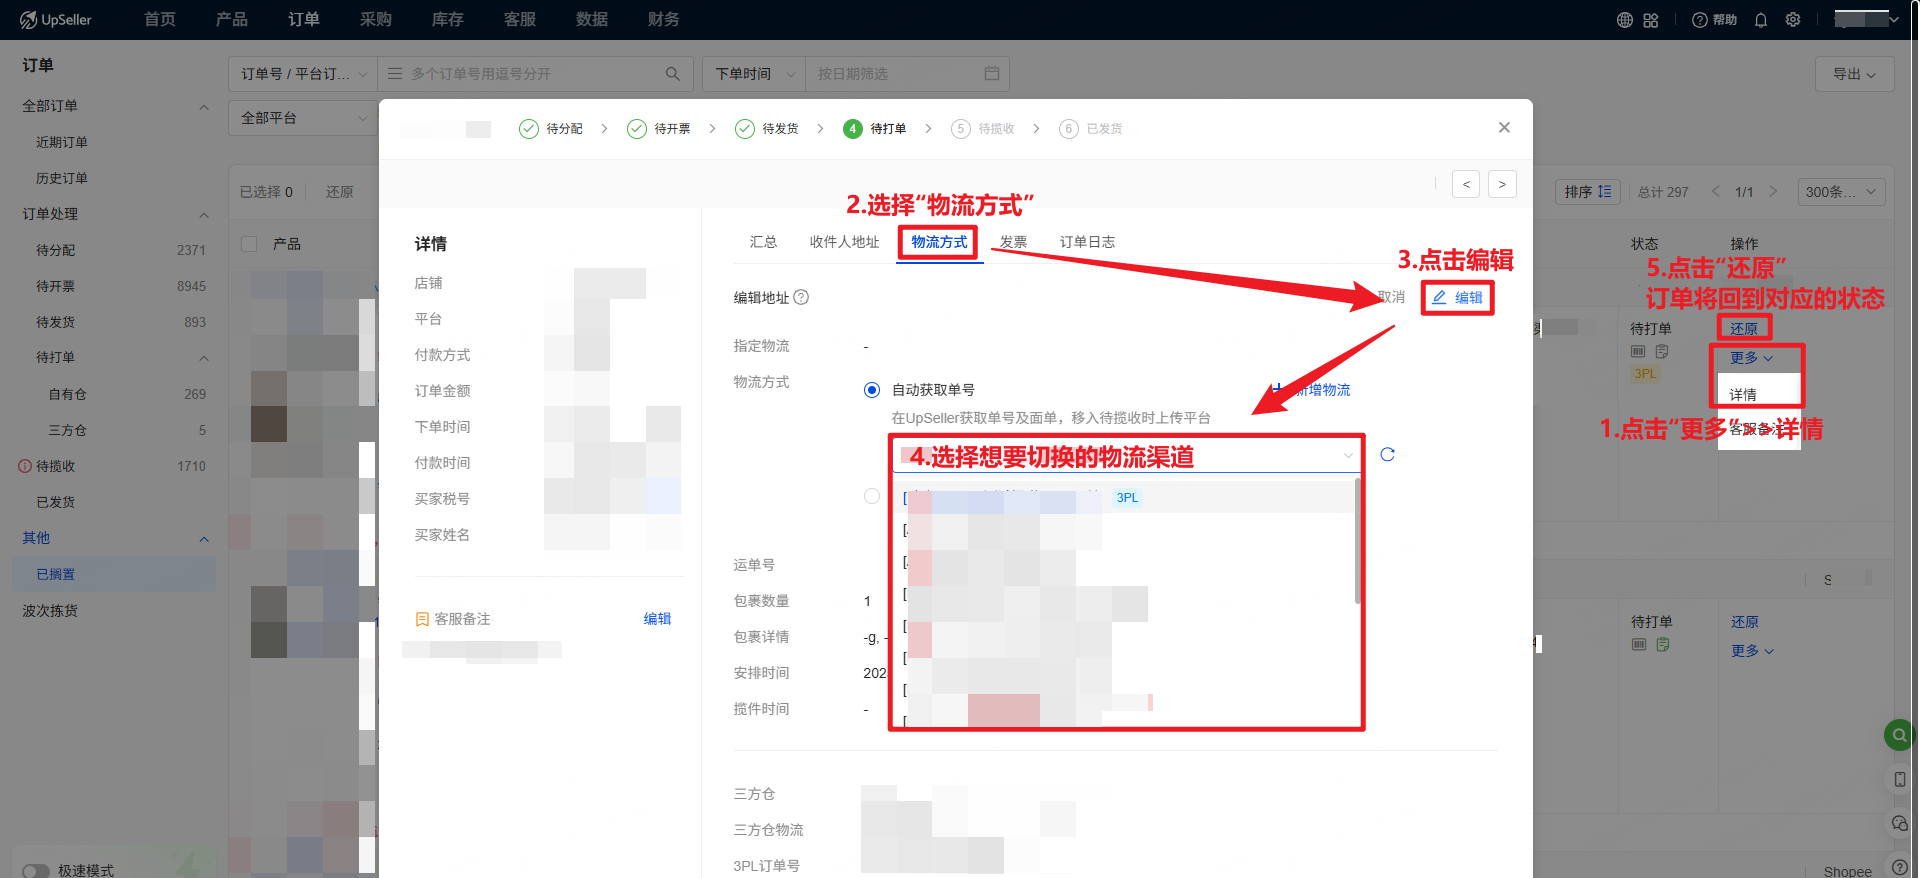Check the select-all checkbox beside 产品
The width and height of the screenshot is (1920, 878).
(x=250, y=244)
